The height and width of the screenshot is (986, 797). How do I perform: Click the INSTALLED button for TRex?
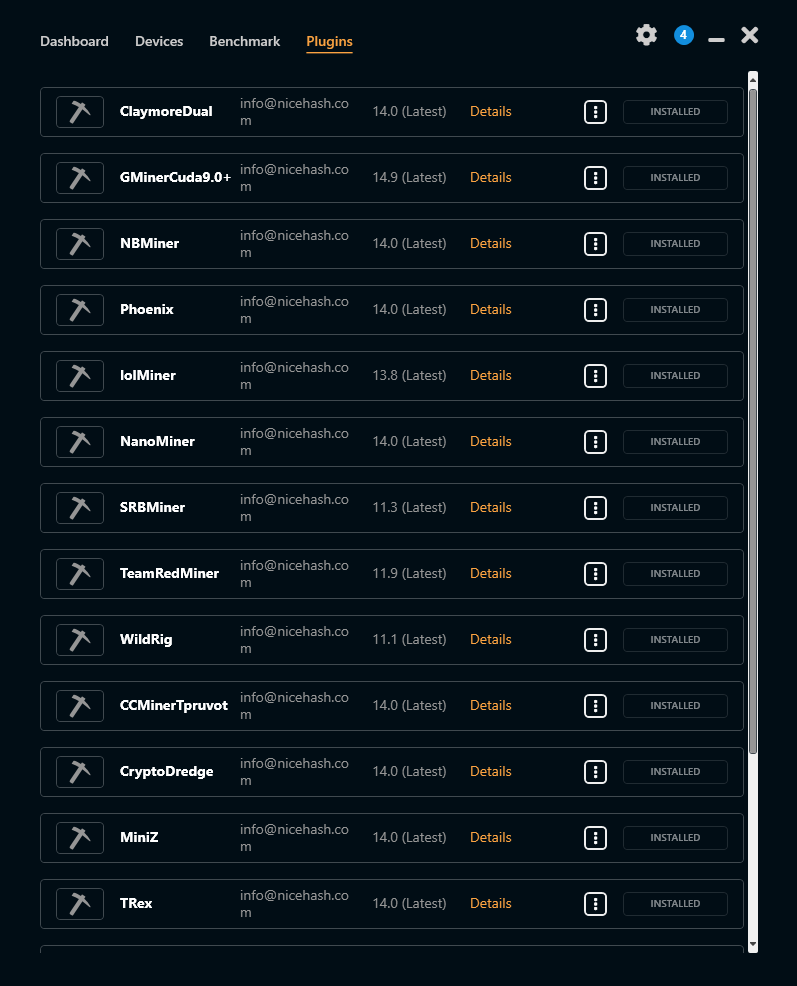point(675,904)
